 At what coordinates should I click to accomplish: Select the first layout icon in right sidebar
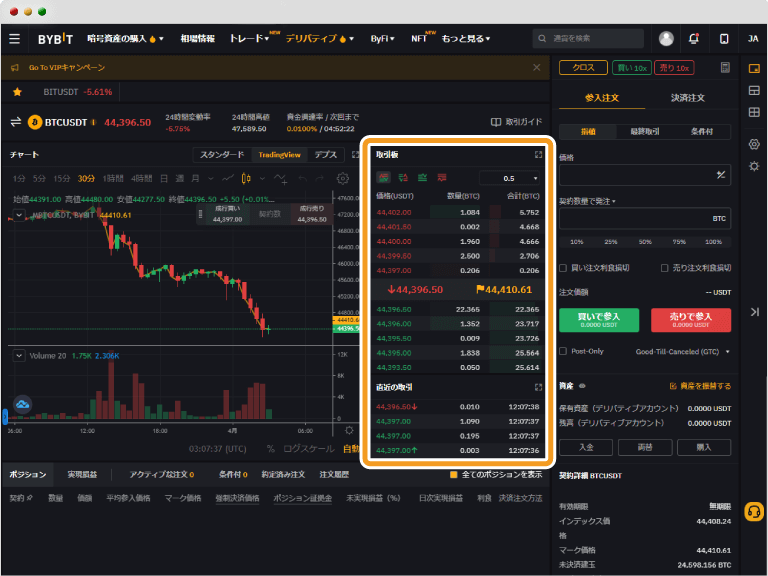coord(754,69)
